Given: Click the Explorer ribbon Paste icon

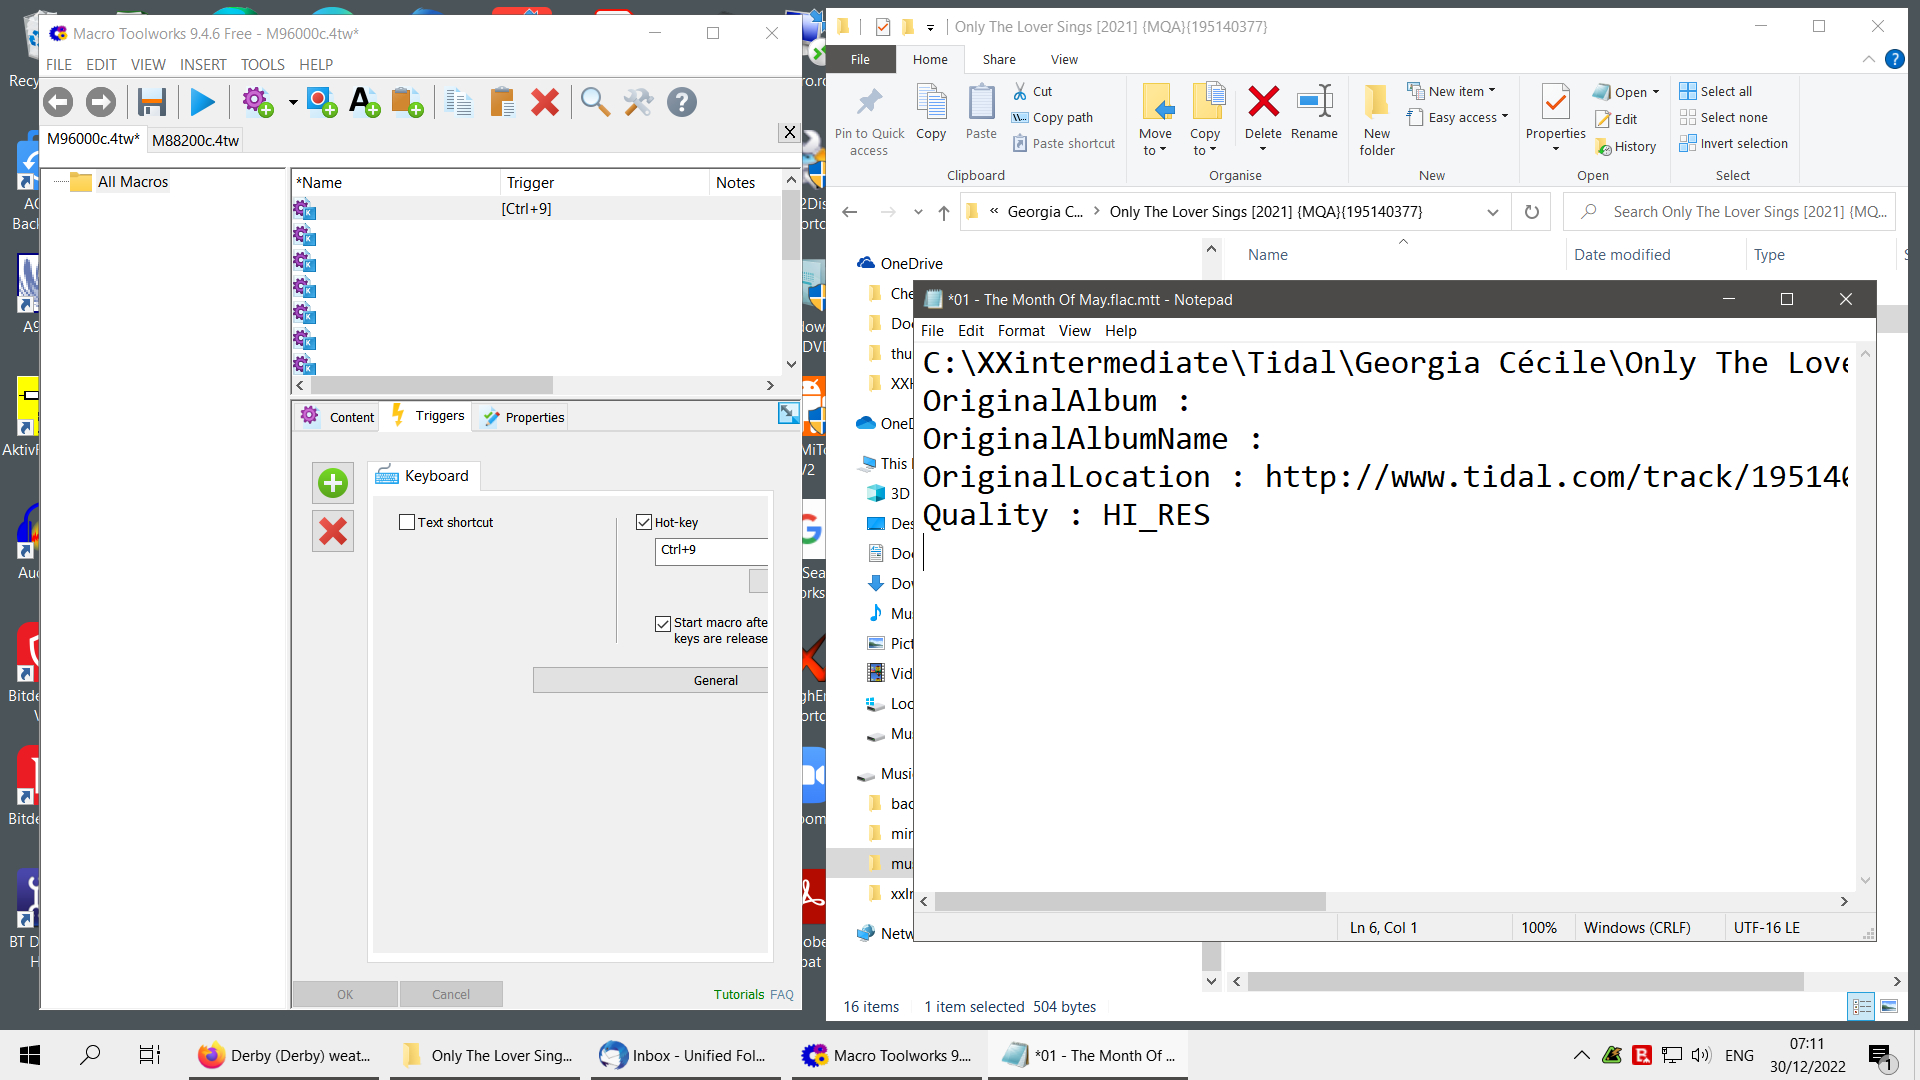Looking at the screenshot, I should pos(981,113).
